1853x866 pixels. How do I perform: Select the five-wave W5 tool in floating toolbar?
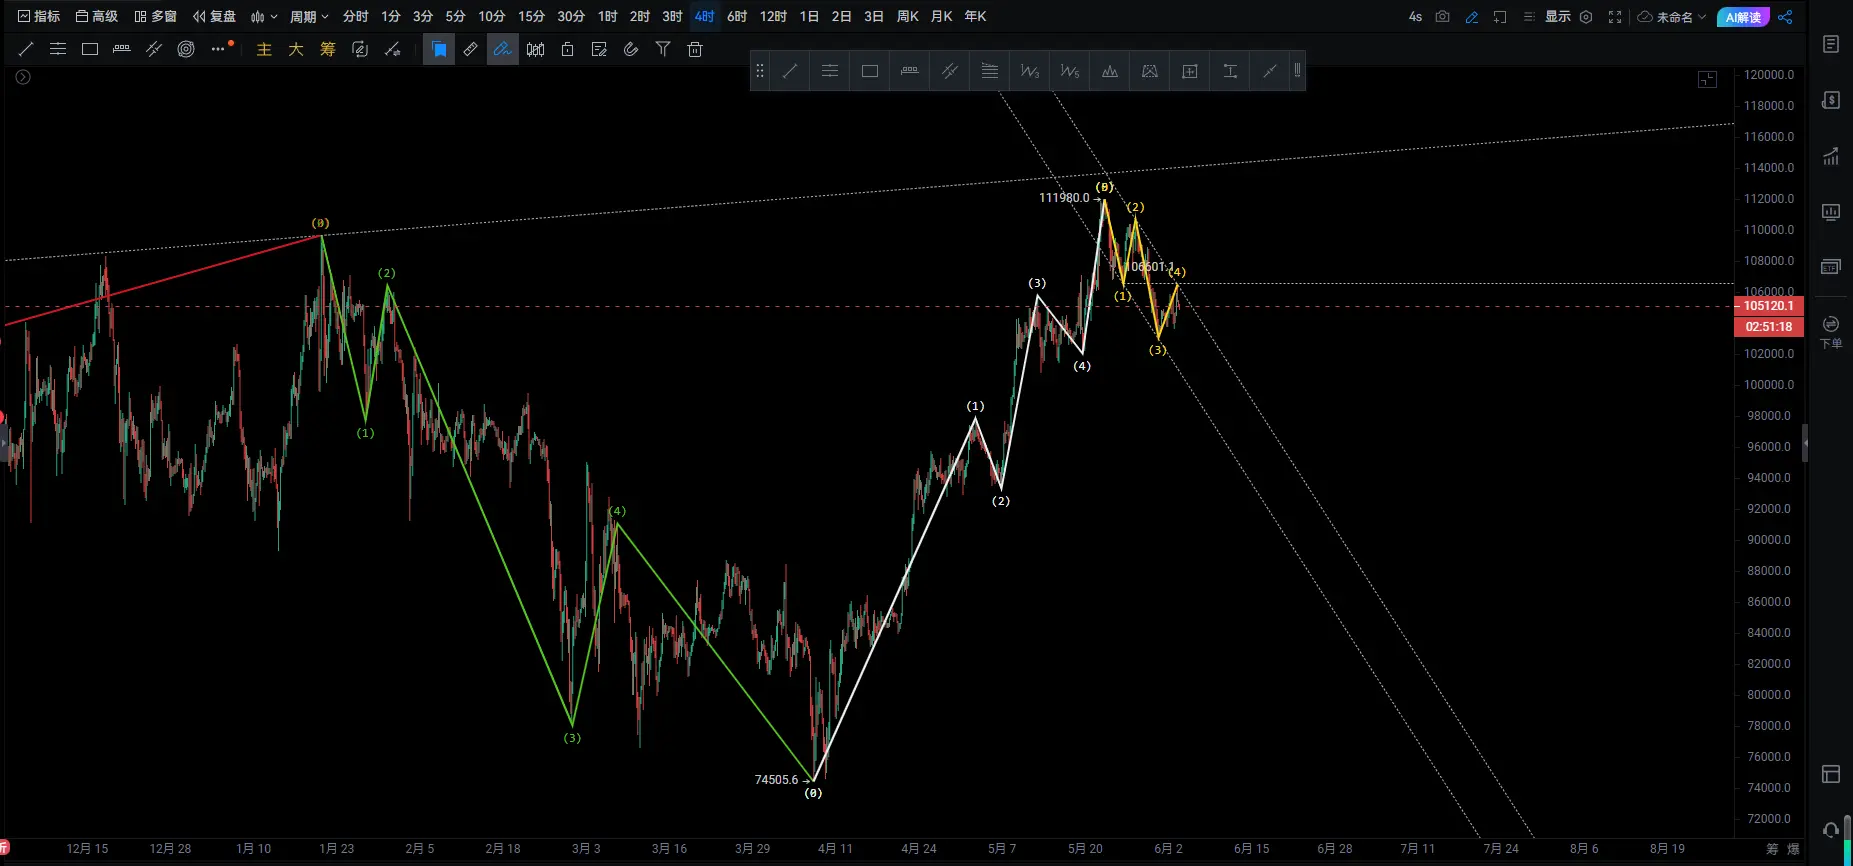(x=1070, y=71)
